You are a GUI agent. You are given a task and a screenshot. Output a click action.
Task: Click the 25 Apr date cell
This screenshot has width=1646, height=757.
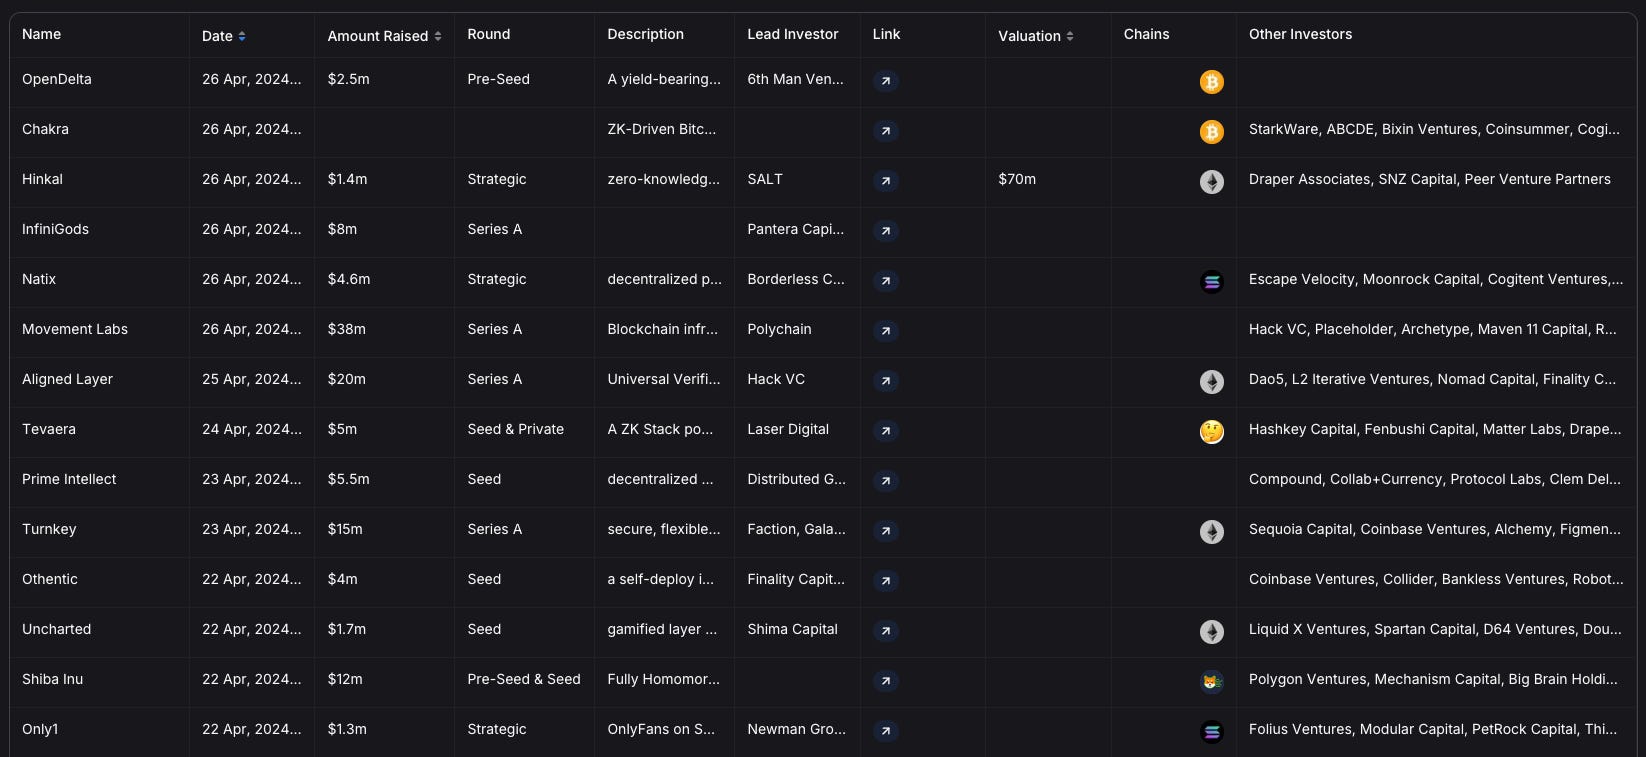click(252, 379)
